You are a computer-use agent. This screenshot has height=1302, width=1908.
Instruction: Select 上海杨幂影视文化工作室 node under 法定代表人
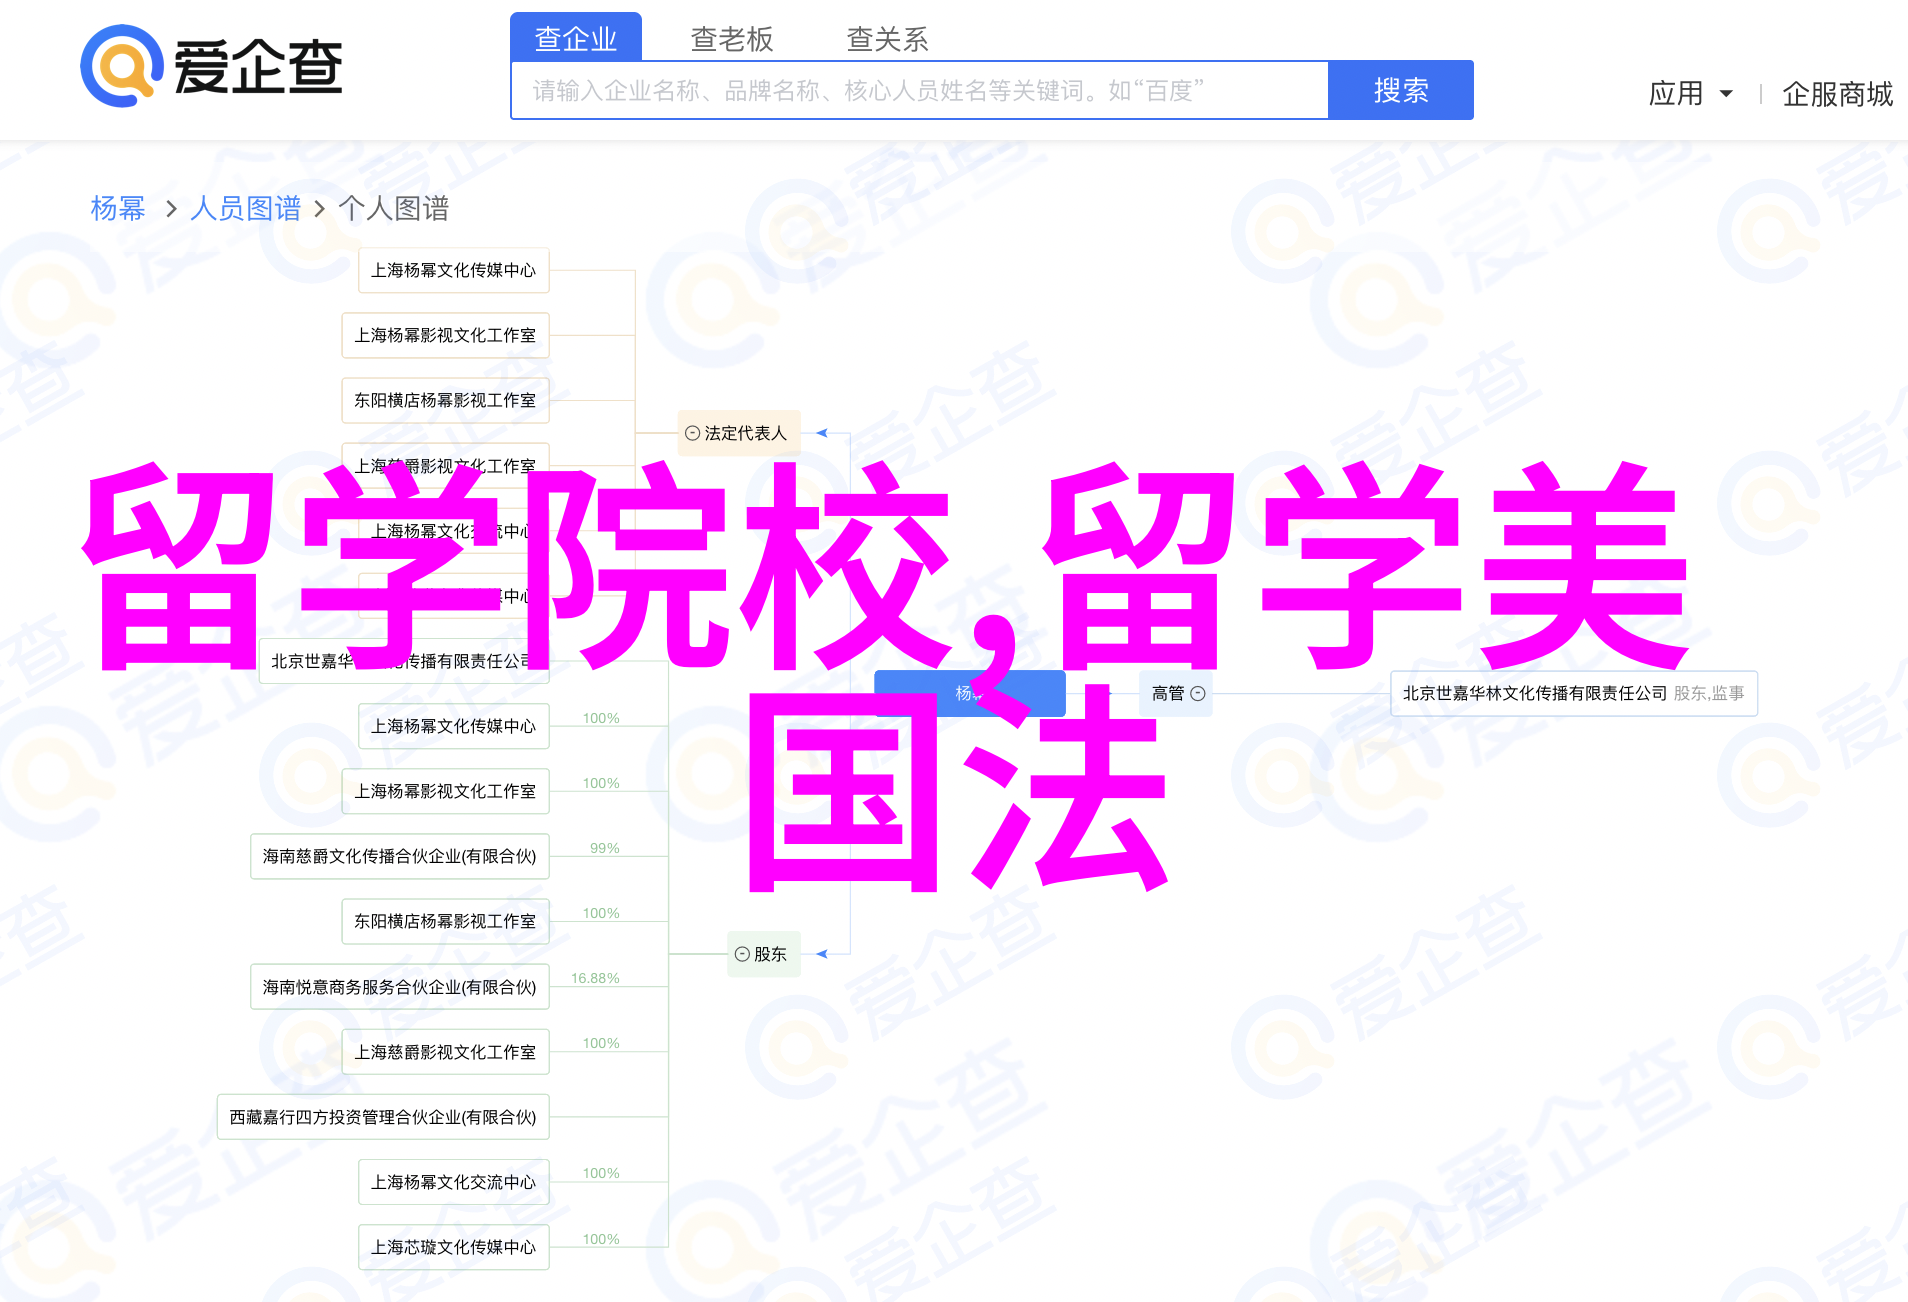446,335
